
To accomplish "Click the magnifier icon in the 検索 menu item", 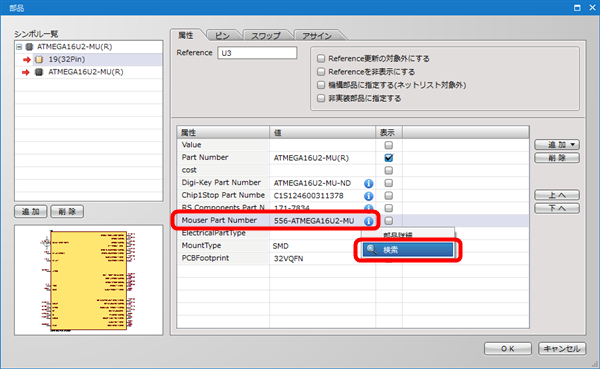I will 371,250.
